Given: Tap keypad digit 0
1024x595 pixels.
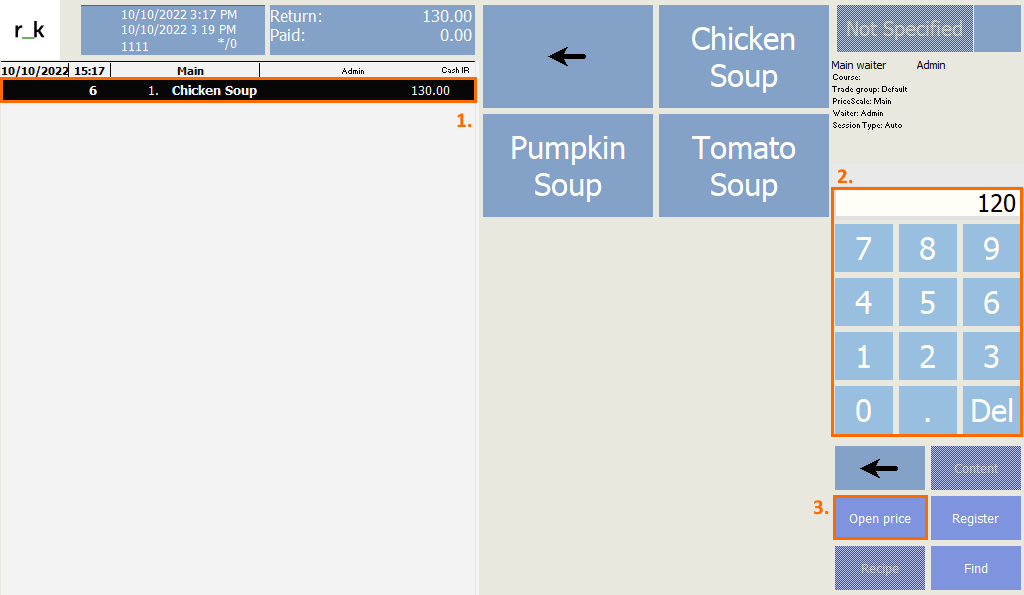Looking at the screenshot, I should click(863, 410).
